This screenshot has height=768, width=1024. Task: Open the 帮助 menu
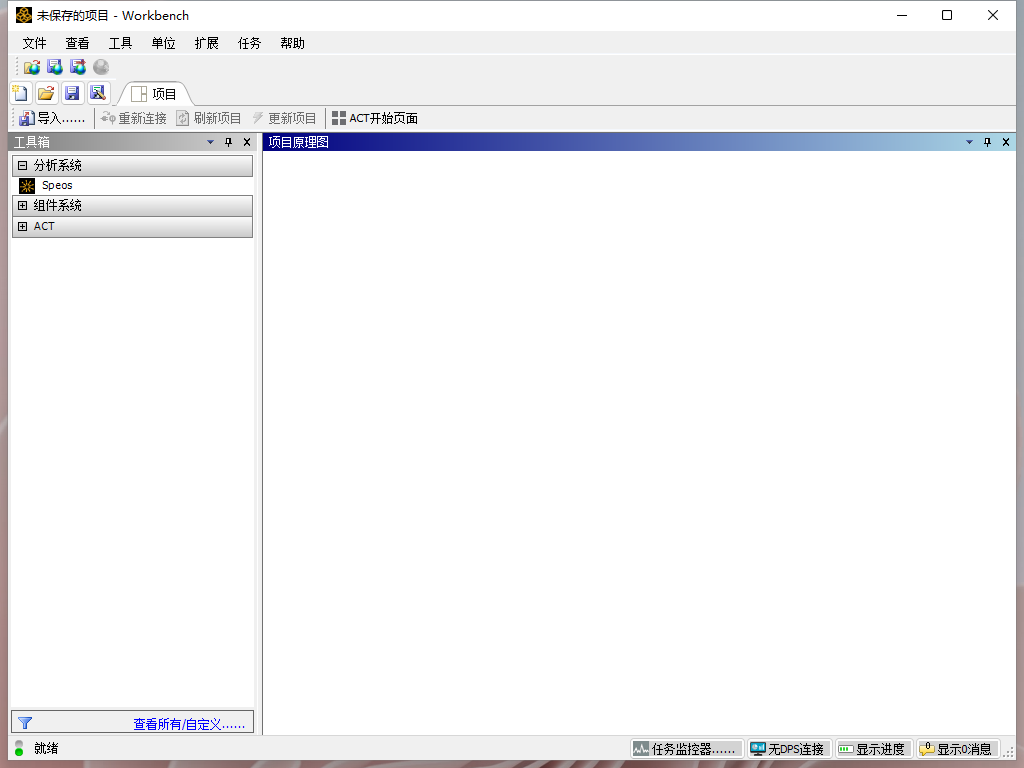tap(293, 43)
